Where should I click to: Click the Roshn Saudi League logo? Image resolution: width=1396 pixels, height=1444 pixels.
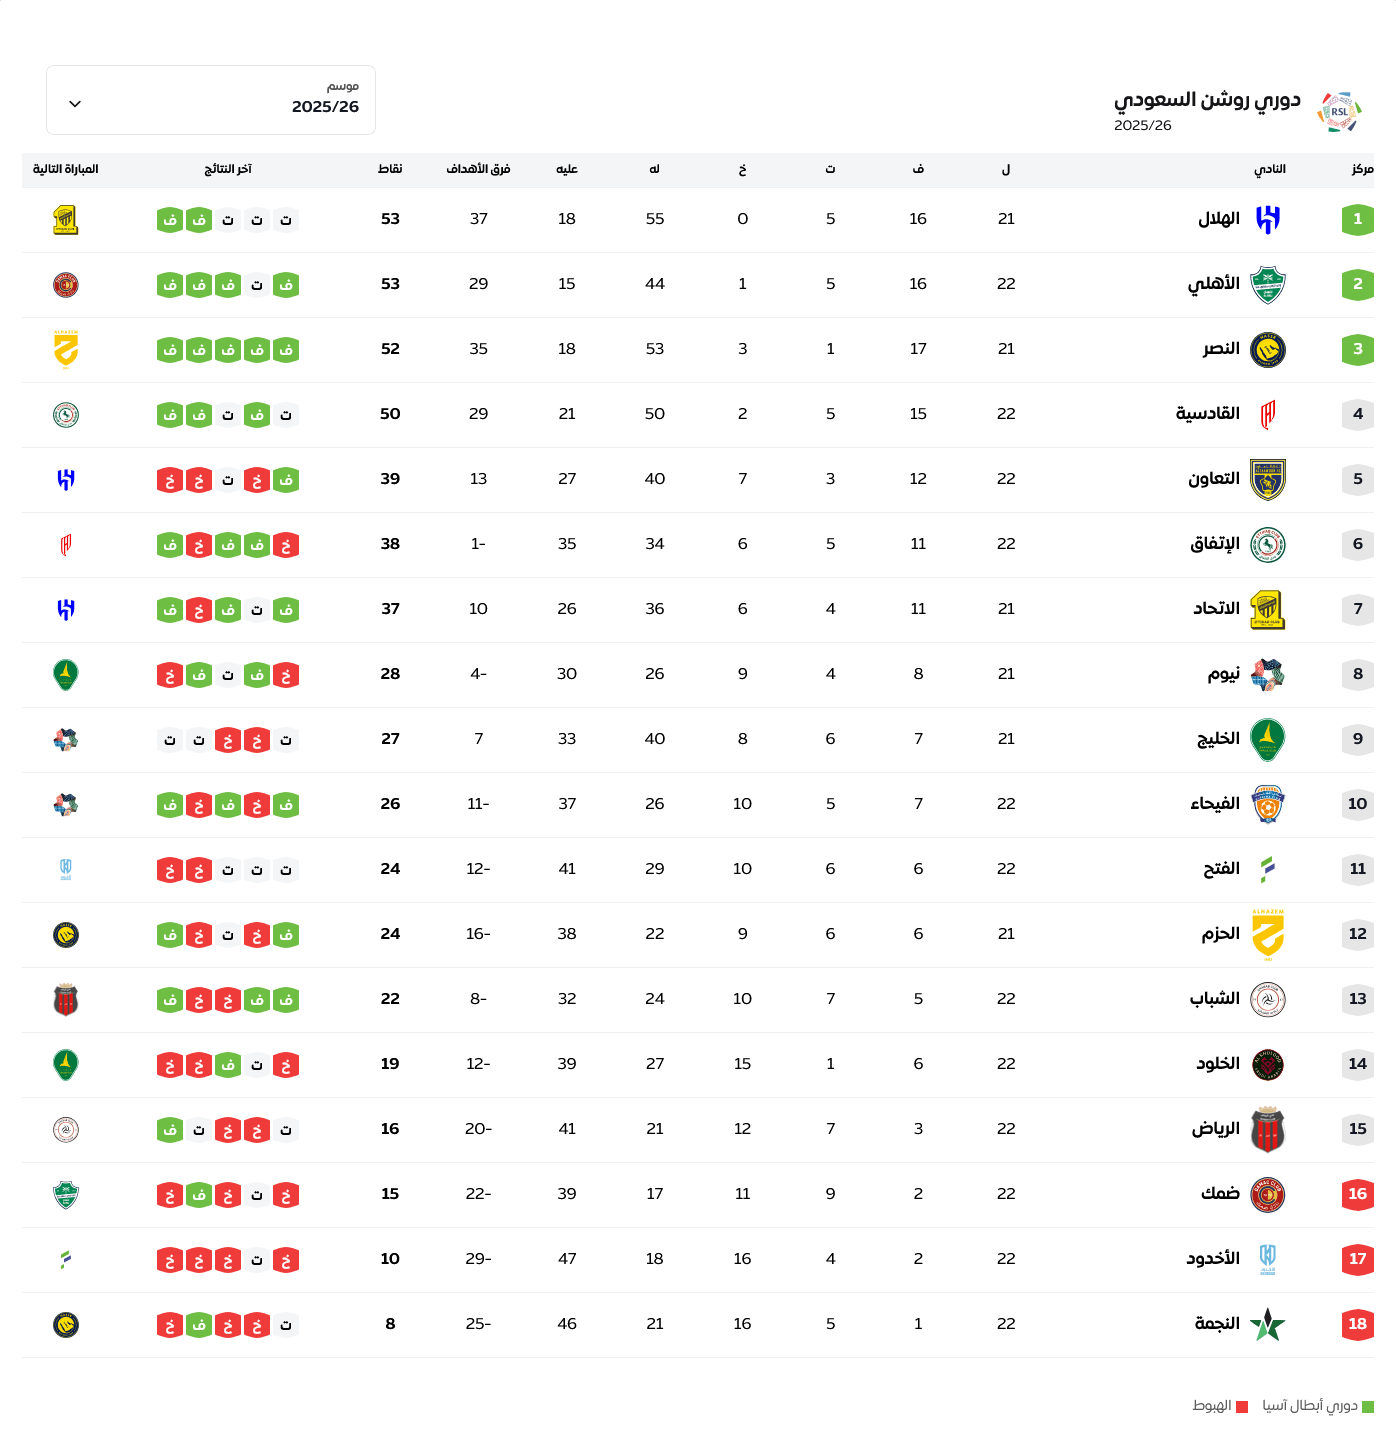tap(1339, 111)
